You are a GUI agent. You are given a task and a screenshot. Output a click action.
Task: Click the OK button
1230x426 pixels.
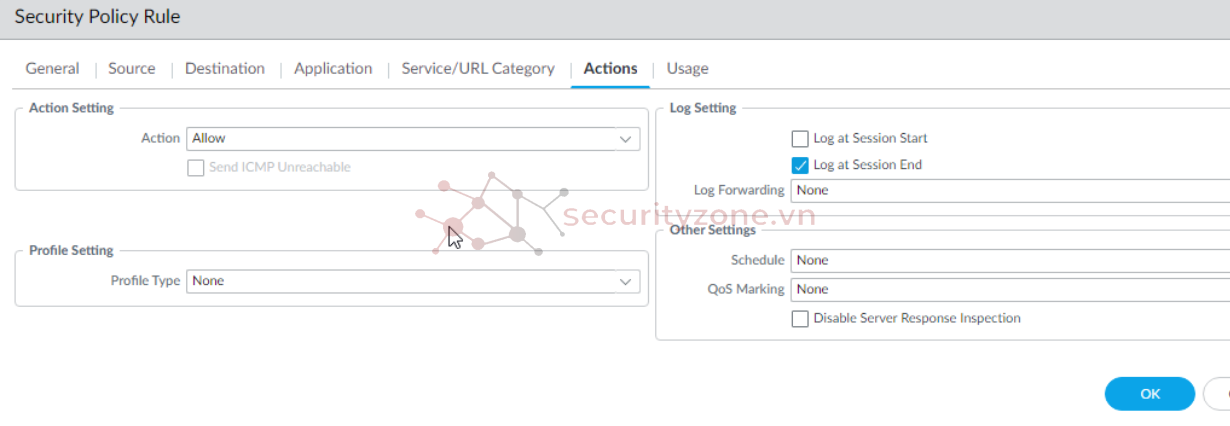pyautogui.click(x=1150, y=394)
